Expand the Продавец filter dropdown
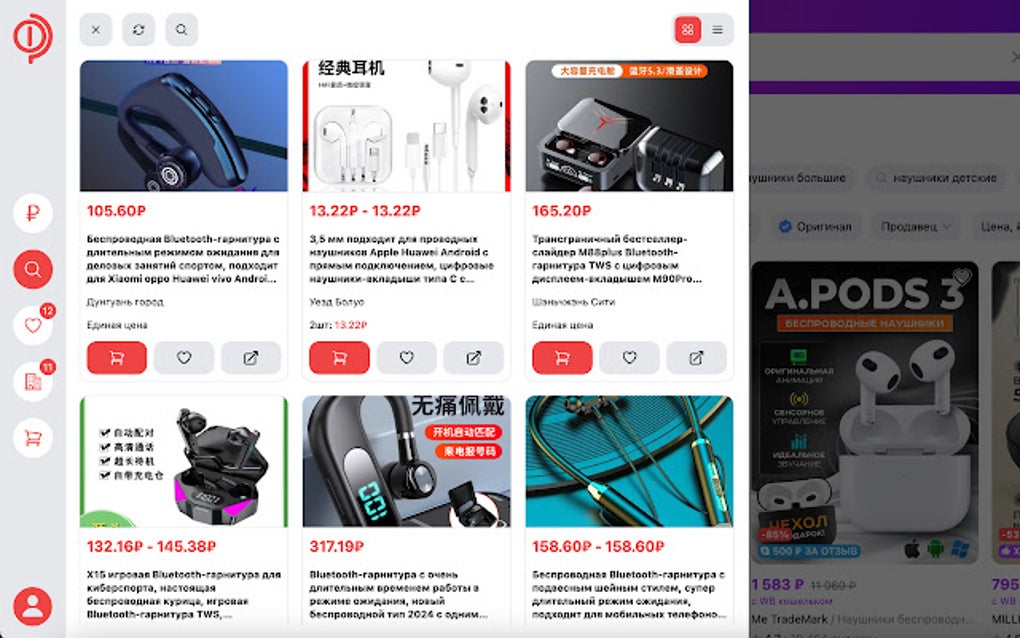Screen dimensions: 1020x638 tap(916, 226)
